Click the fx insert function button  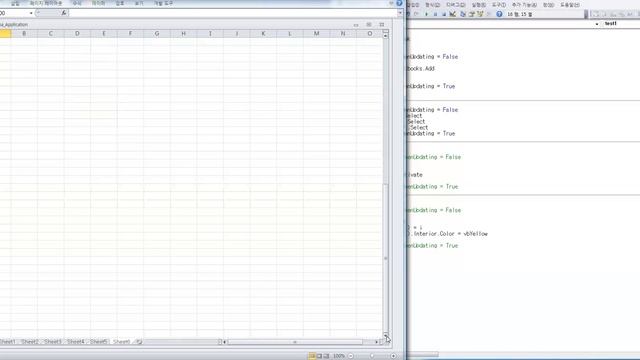point(64,13)
